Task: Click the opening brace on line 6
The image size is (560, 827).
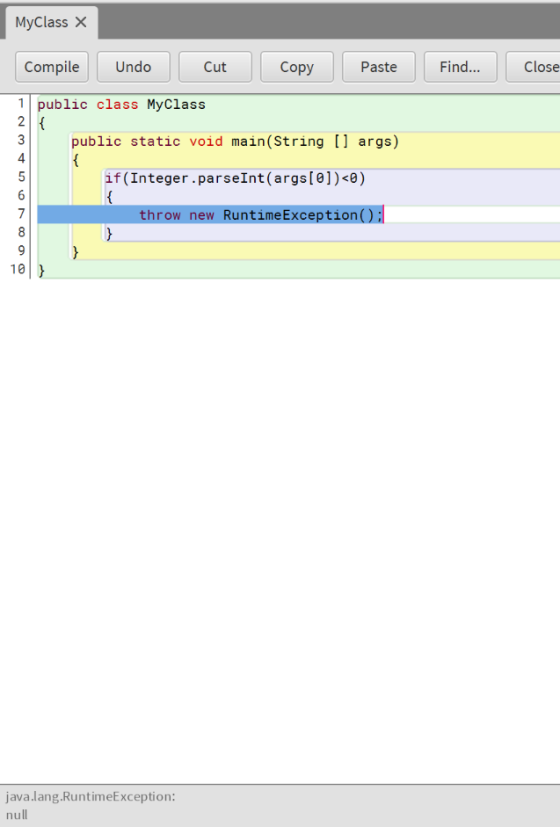Action: click(x=109, y=197)
